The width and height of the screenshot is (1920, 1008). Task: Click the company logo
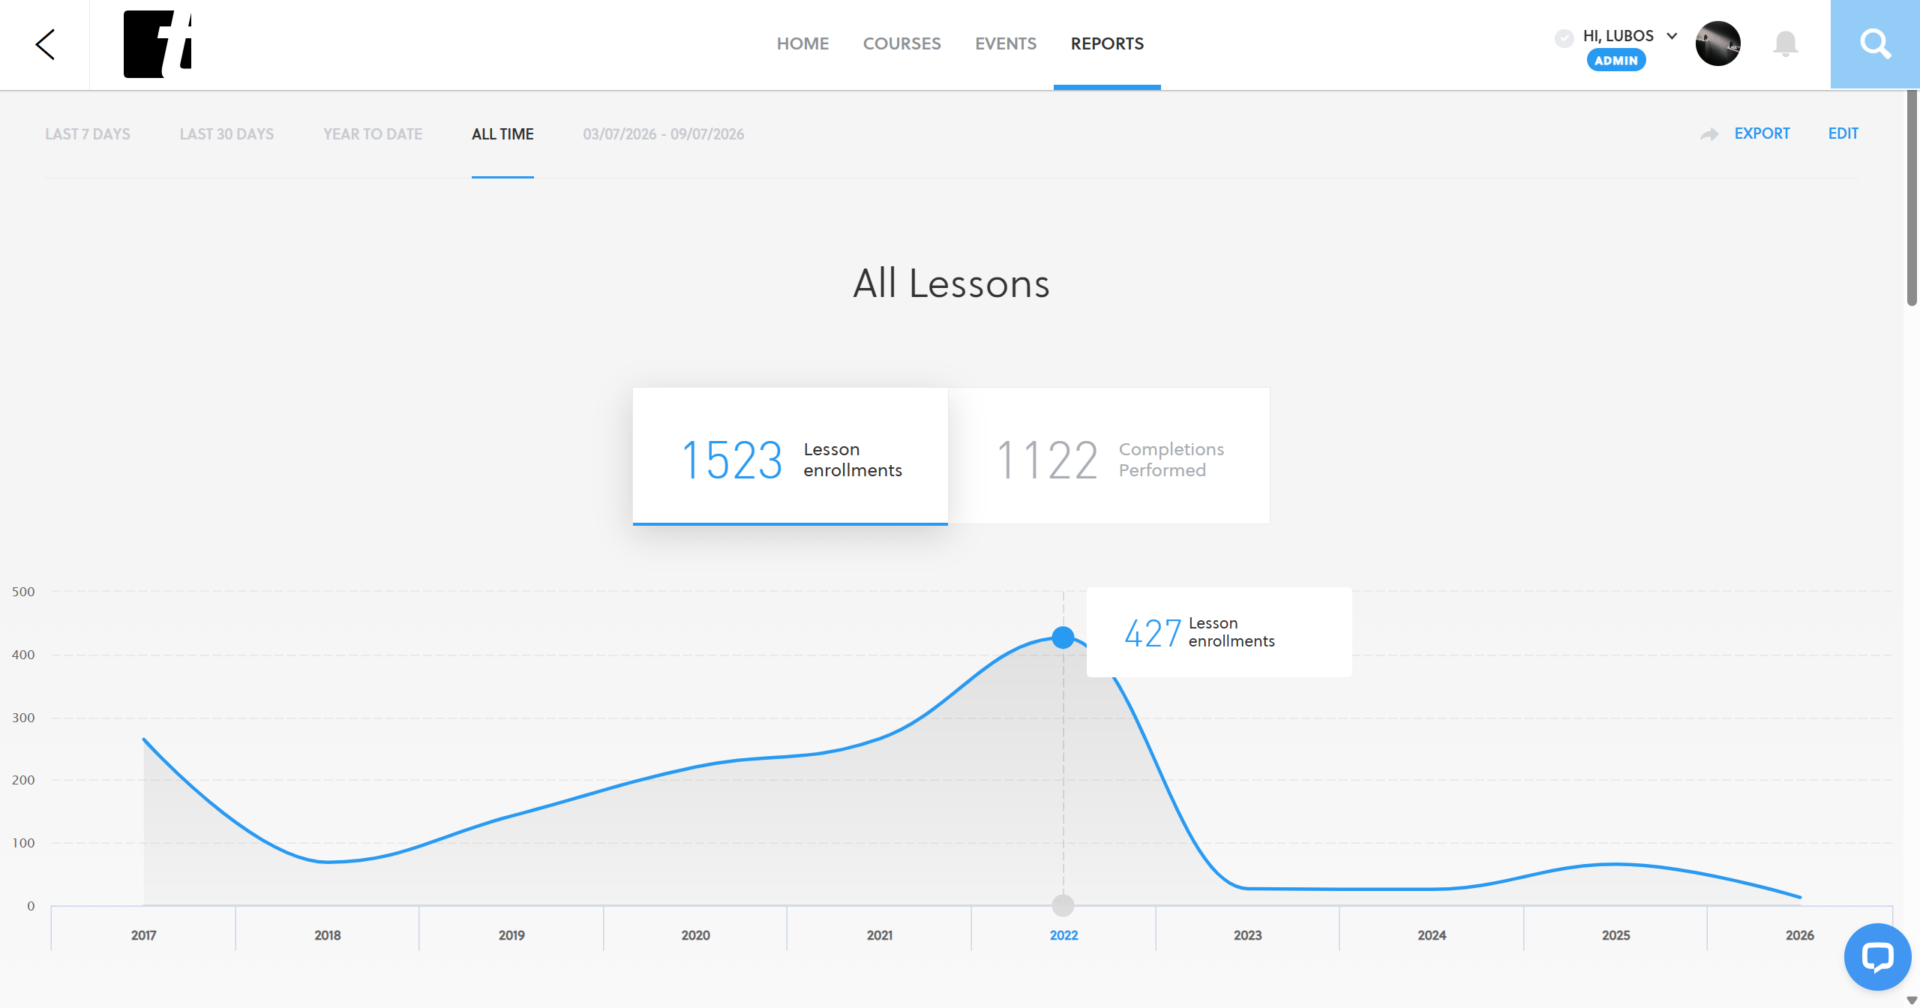click(157, 44)
